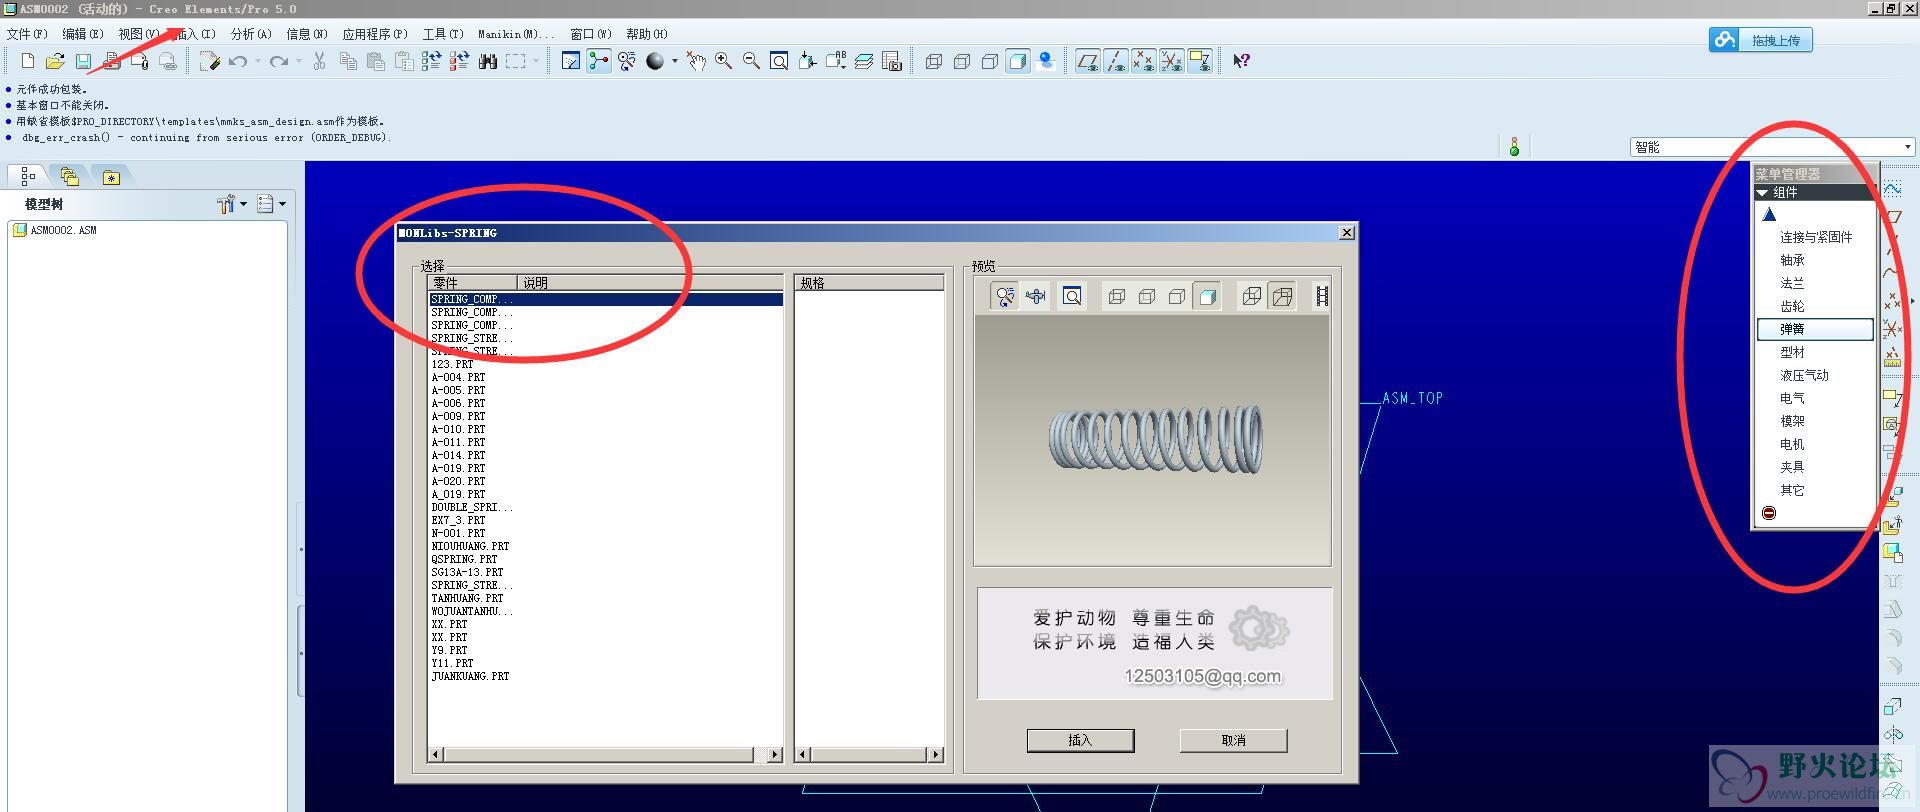Open model tree show dropdown
1920x812 pixels.
[271, 204]
